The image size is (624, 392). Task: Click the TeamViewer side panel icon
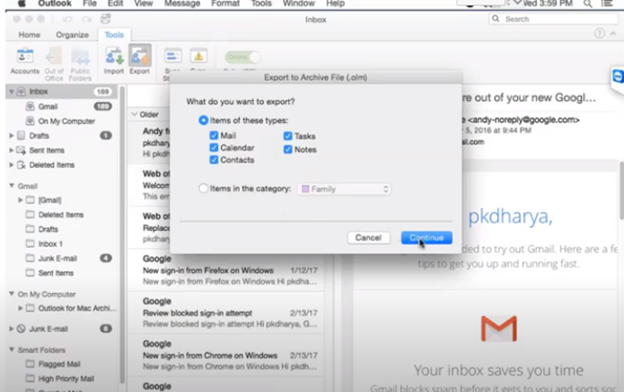click(x=618, y=76)
